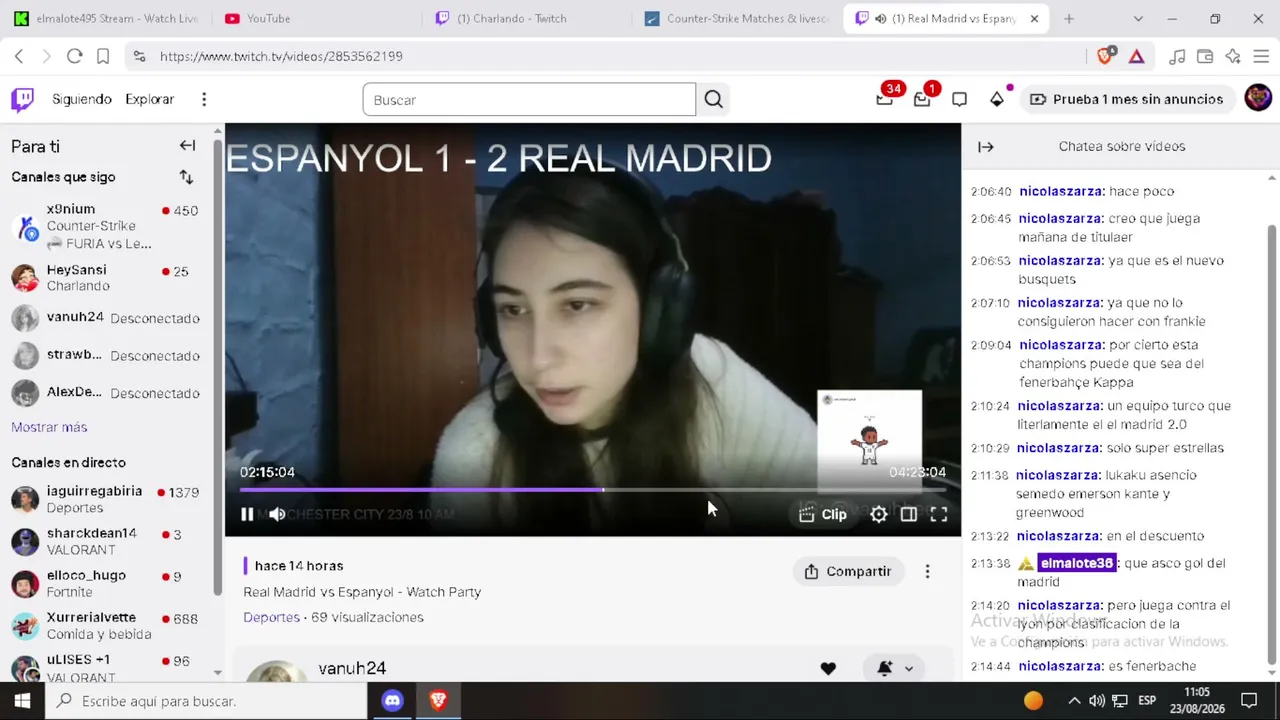Pause the video playback

pyautogui.click(x=247, y=514)
